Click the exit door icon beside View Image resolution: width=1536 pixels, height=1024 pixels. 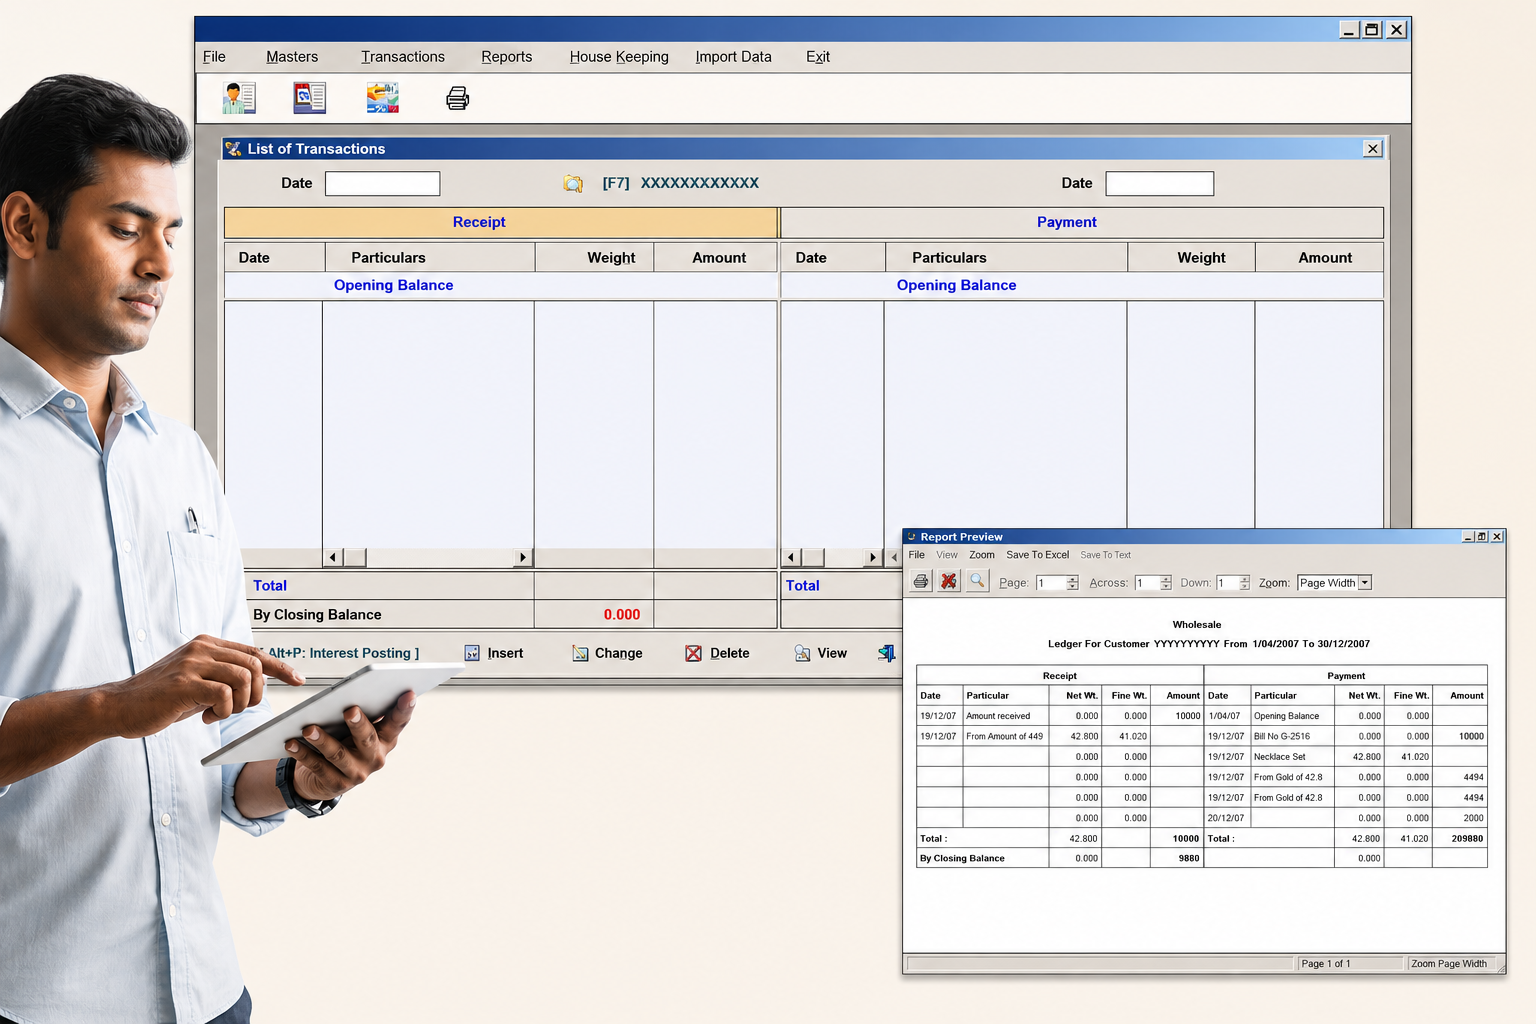click(886, 653)
